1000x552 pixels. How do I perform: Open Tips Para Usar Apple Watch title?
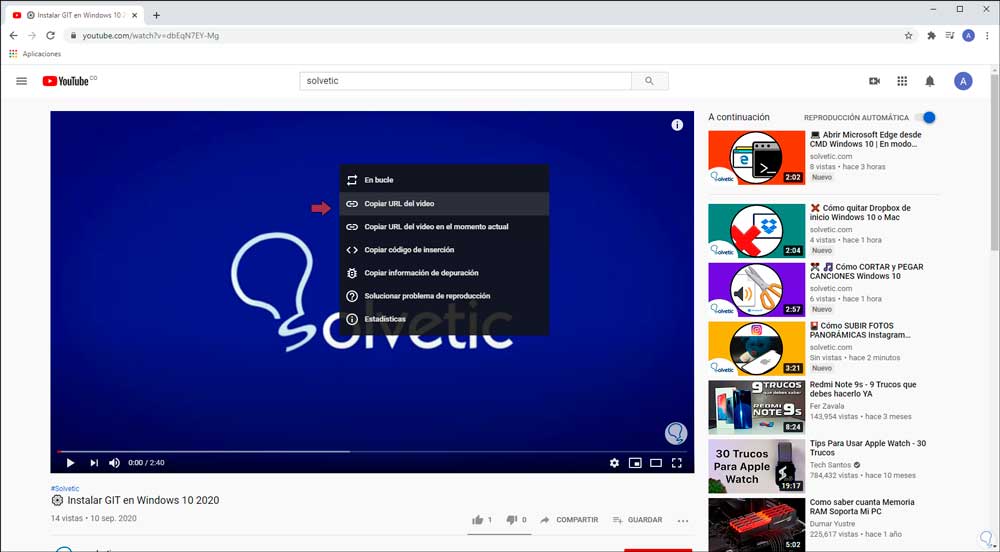click(x=868, y=448)
